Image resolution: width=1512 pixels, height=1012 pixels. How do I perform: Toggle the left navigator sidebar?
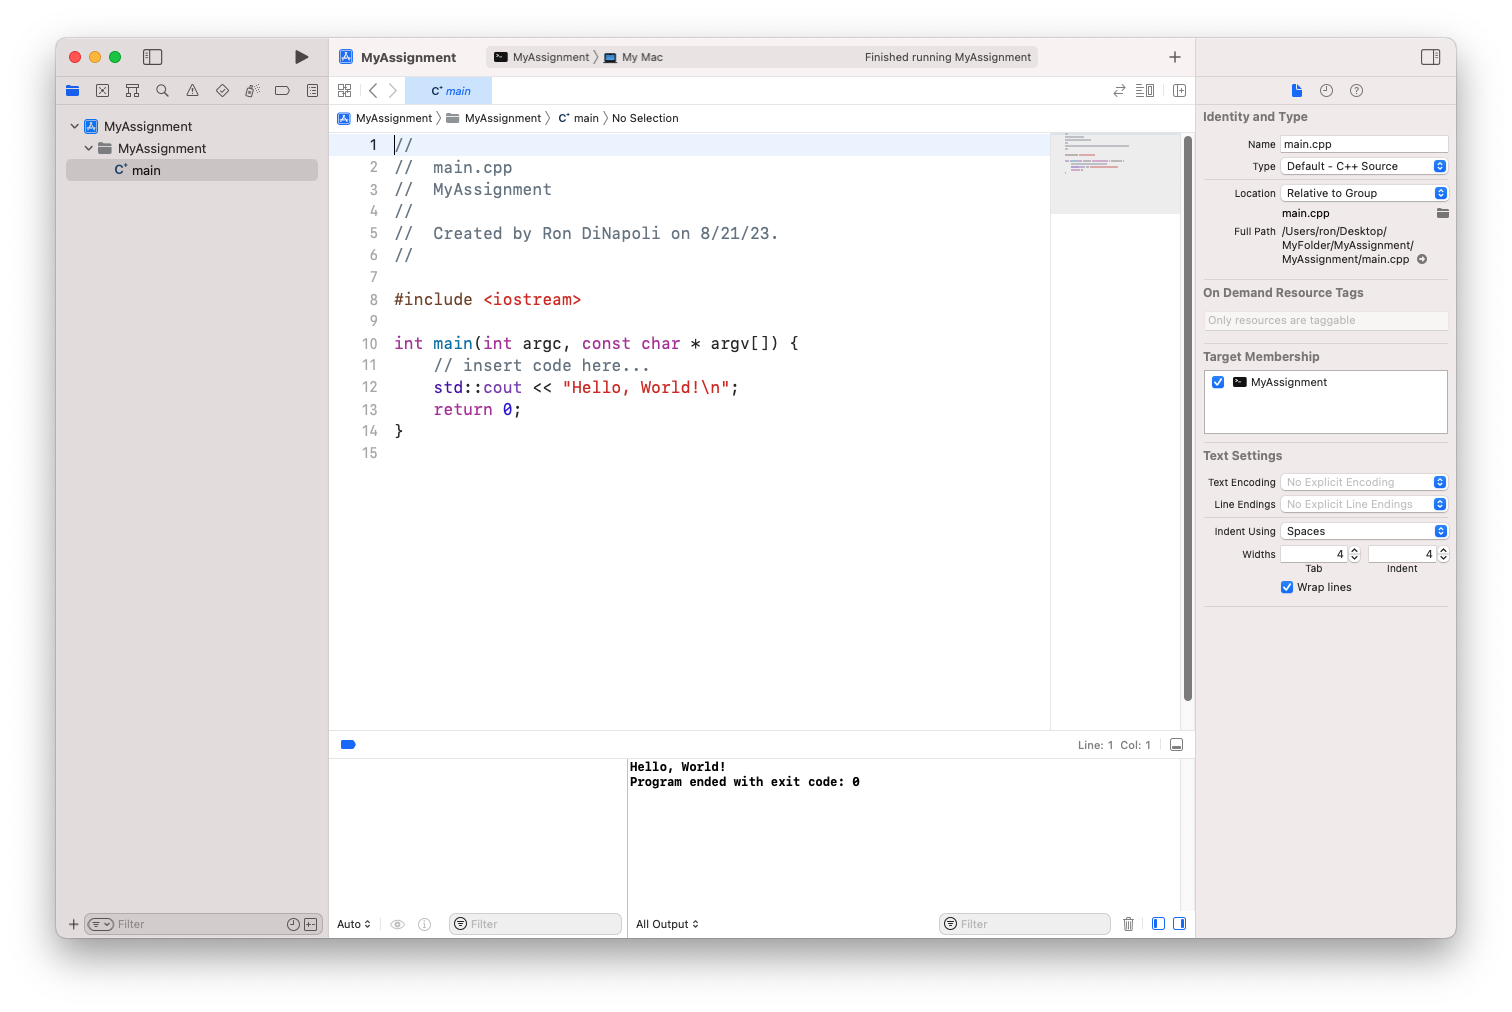pyautogui.click(x=152, y=57)
